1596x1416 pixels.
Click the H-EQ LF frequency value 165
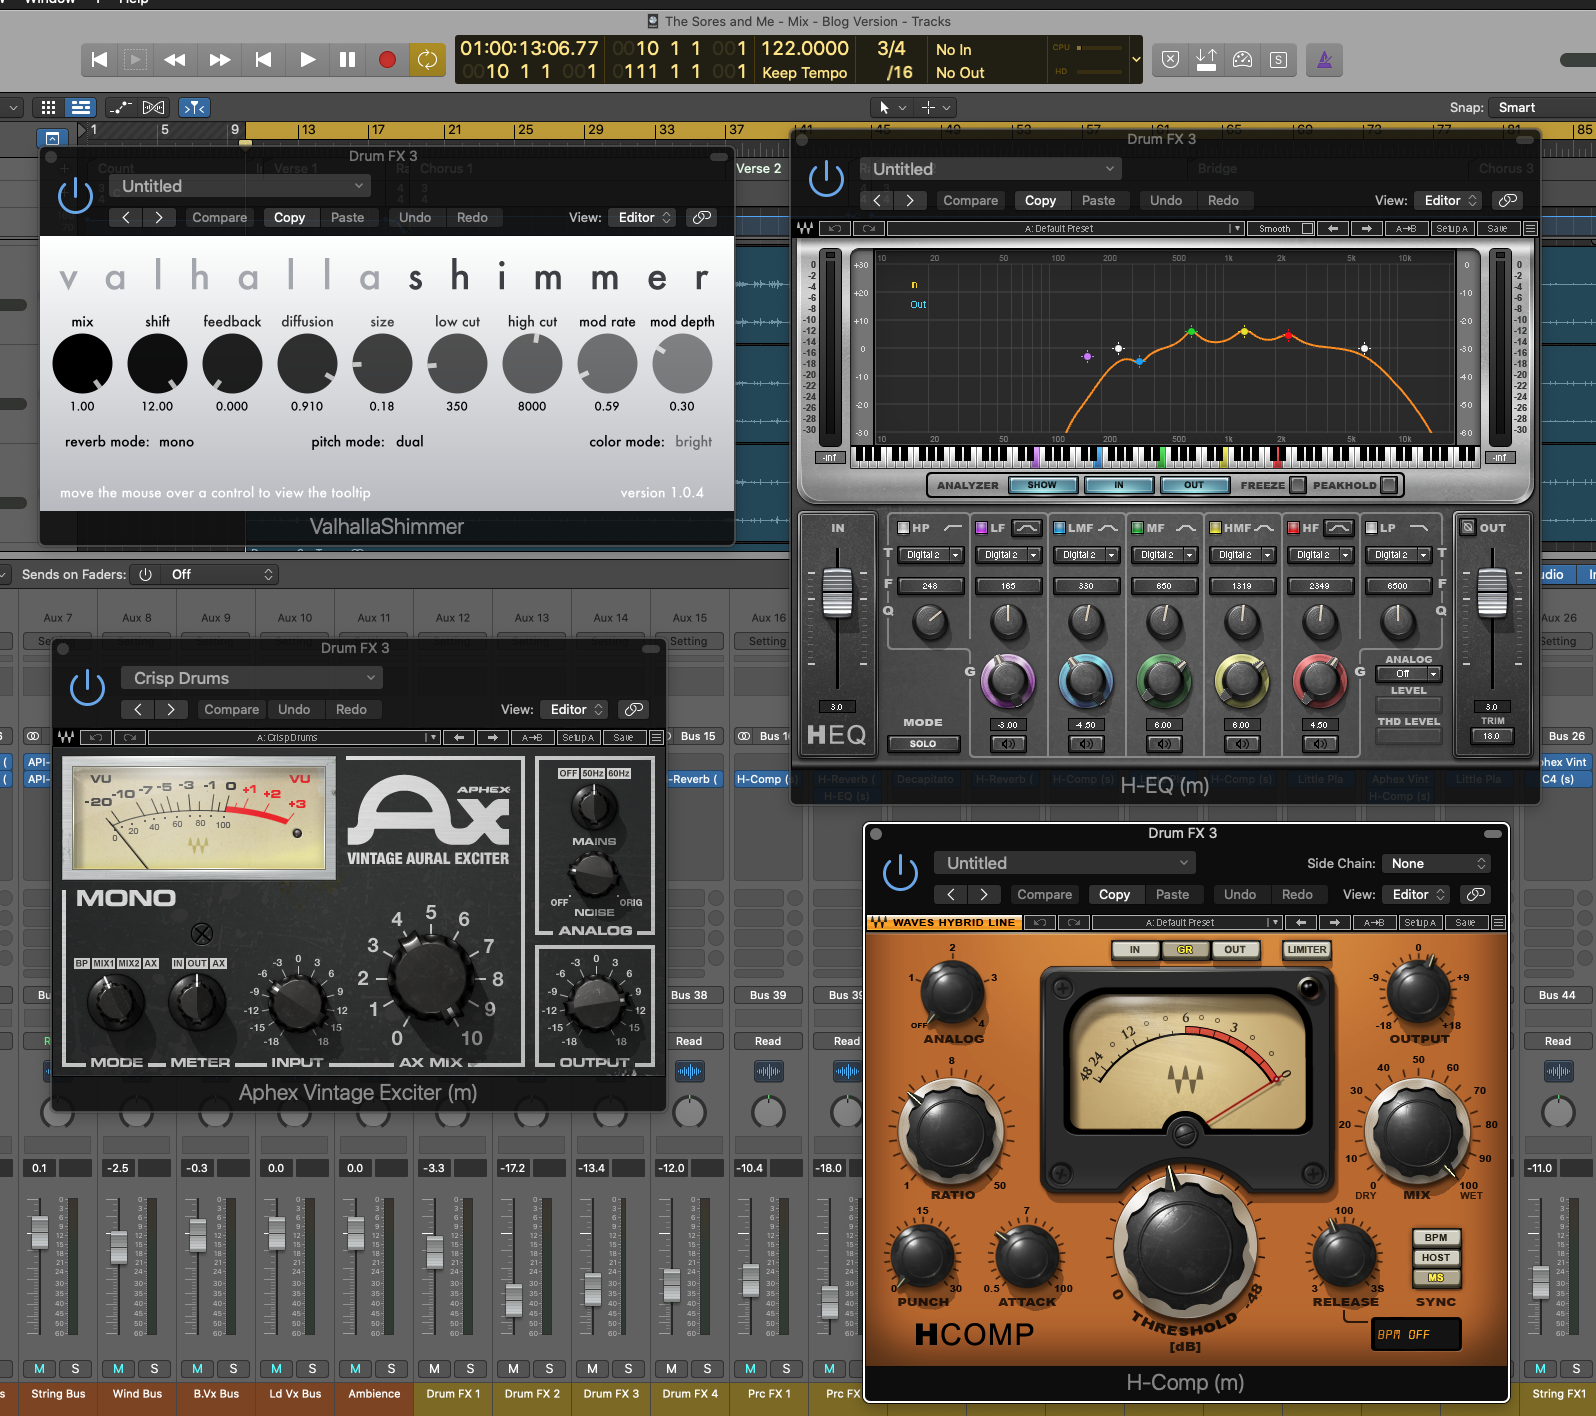(1008, 586)
